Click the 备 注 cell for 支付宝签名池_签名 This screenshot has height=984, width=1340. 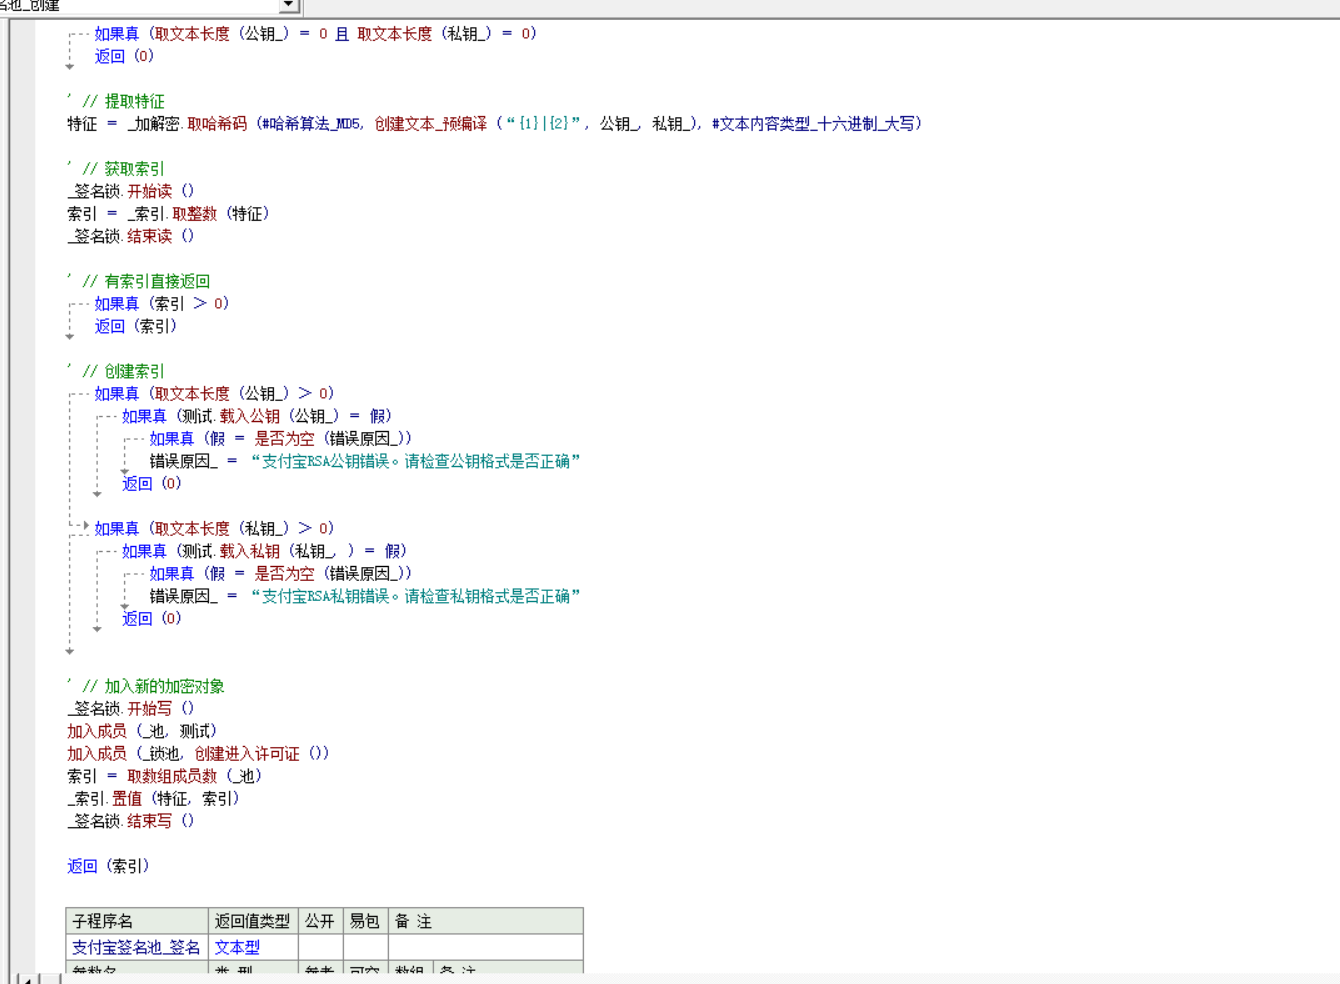click(486, 947)
